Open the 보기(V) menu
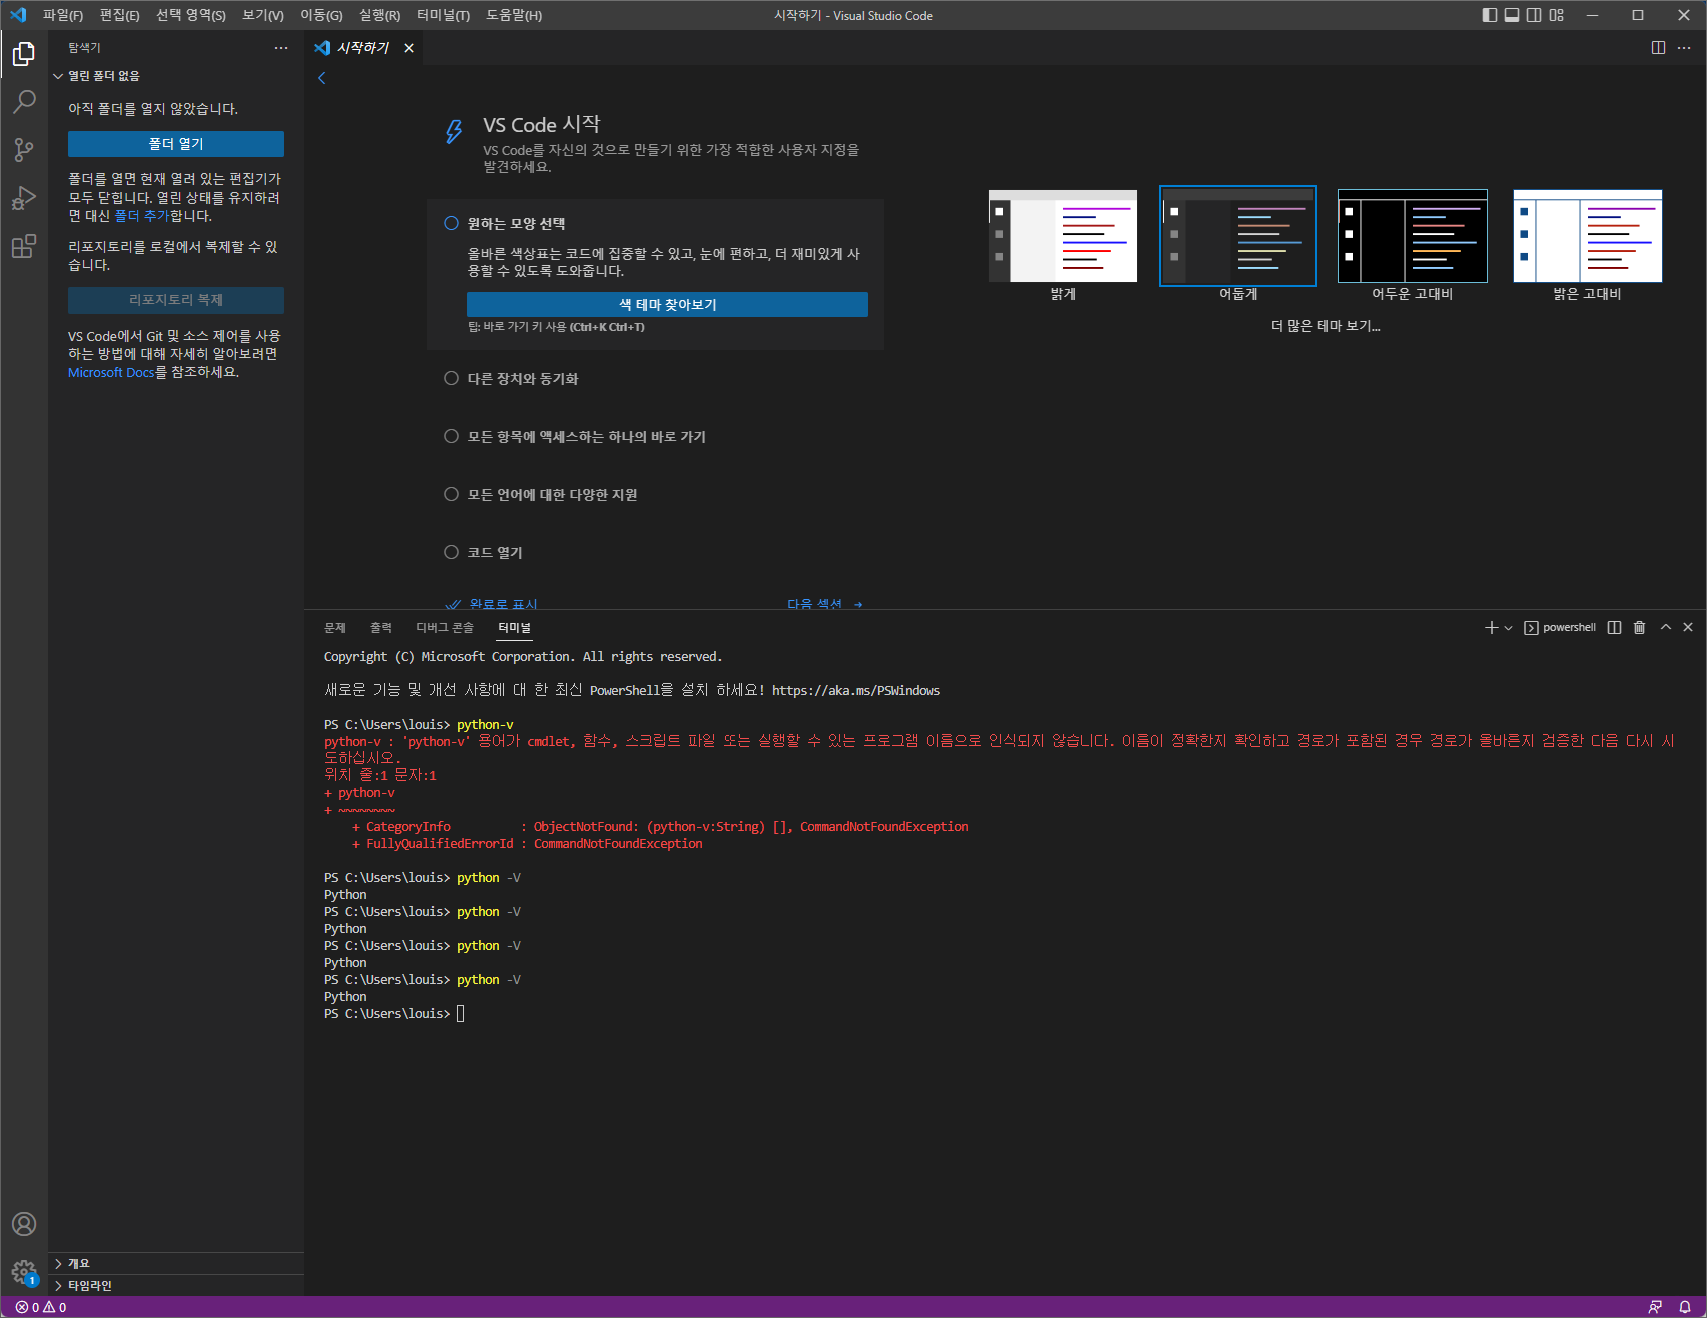Viewport: 1707px width, 1318px height. [x=263, y=15]
